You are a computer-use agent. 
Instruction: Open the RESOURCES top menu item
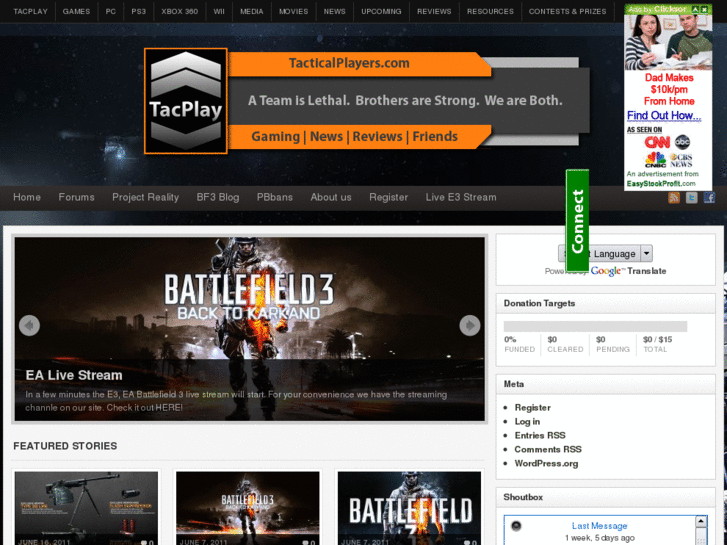pyautogui.click(x=490, y=11)
